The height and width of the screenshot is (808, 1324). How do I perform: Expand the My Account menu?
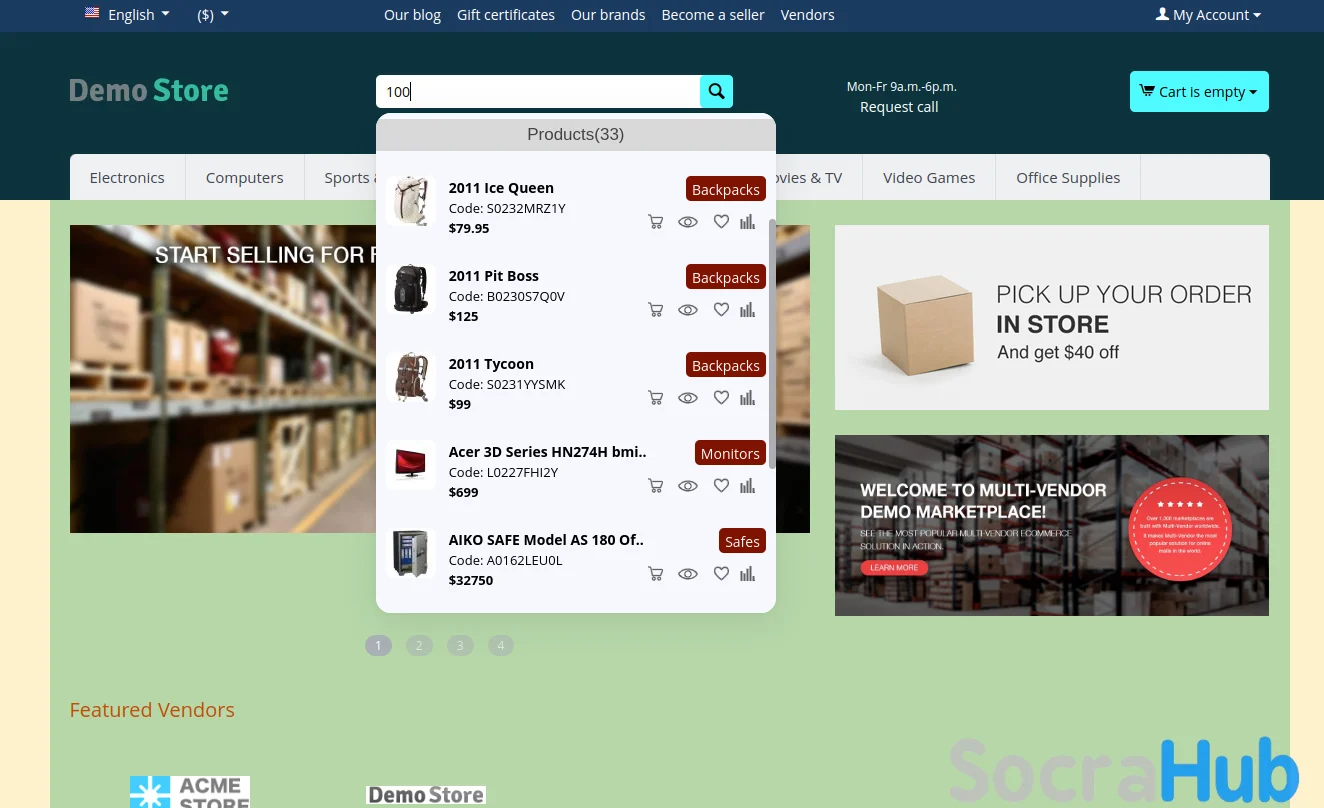(x=1208, y=15)
